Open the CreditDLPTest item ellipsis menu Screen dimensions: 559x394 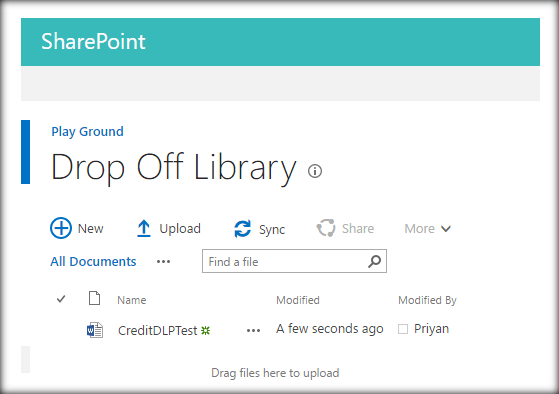[x=253, y=331]
